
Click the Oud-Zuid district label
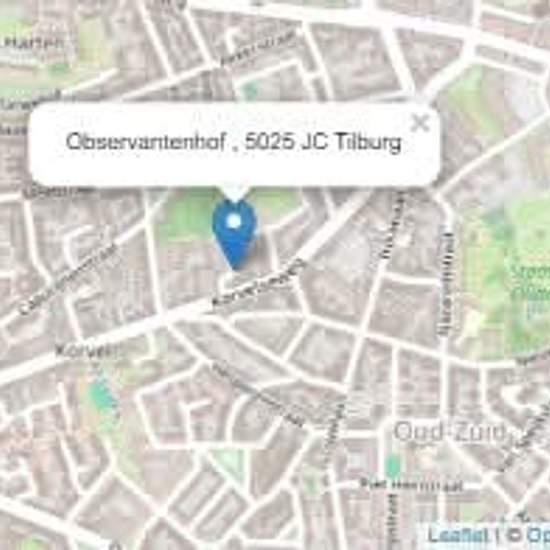pos(450,431)
